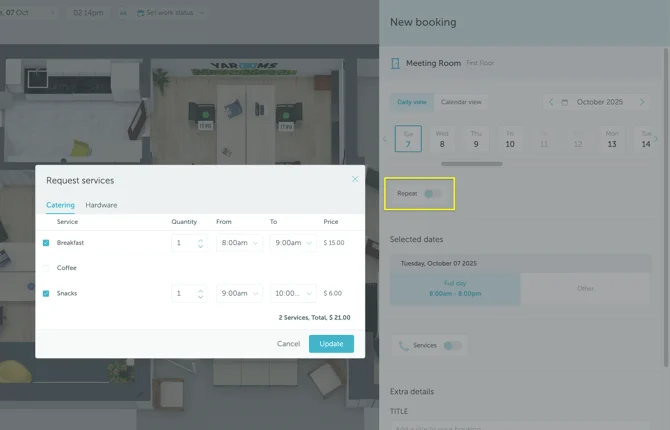Switch to Calendar view tab
This screenshot has height=430, width=670.
point(461,102)
